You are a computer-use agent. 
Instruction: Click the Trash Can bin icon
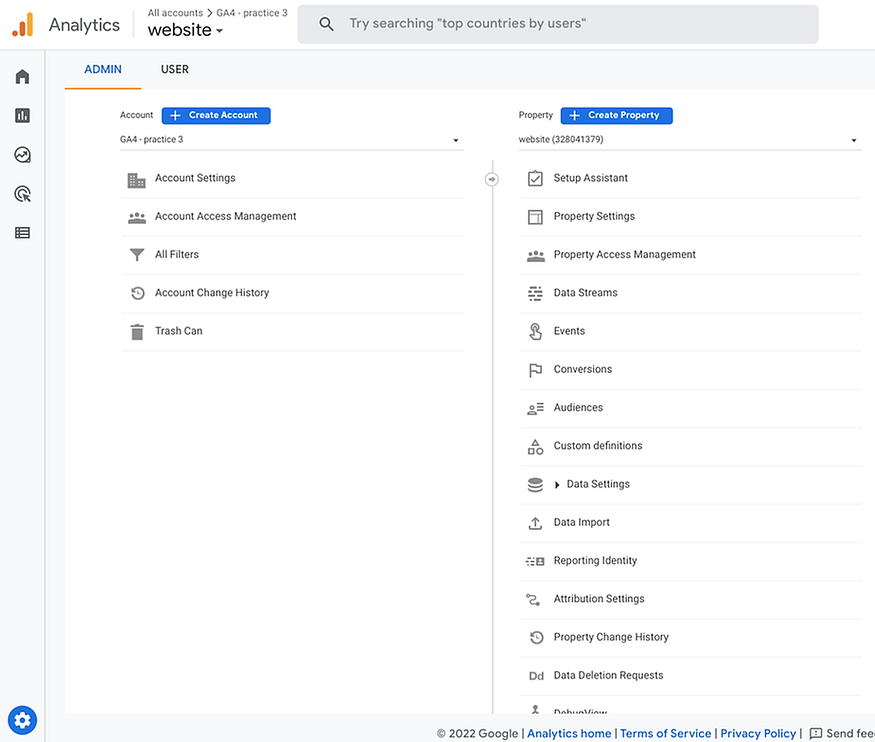[137, 332]
